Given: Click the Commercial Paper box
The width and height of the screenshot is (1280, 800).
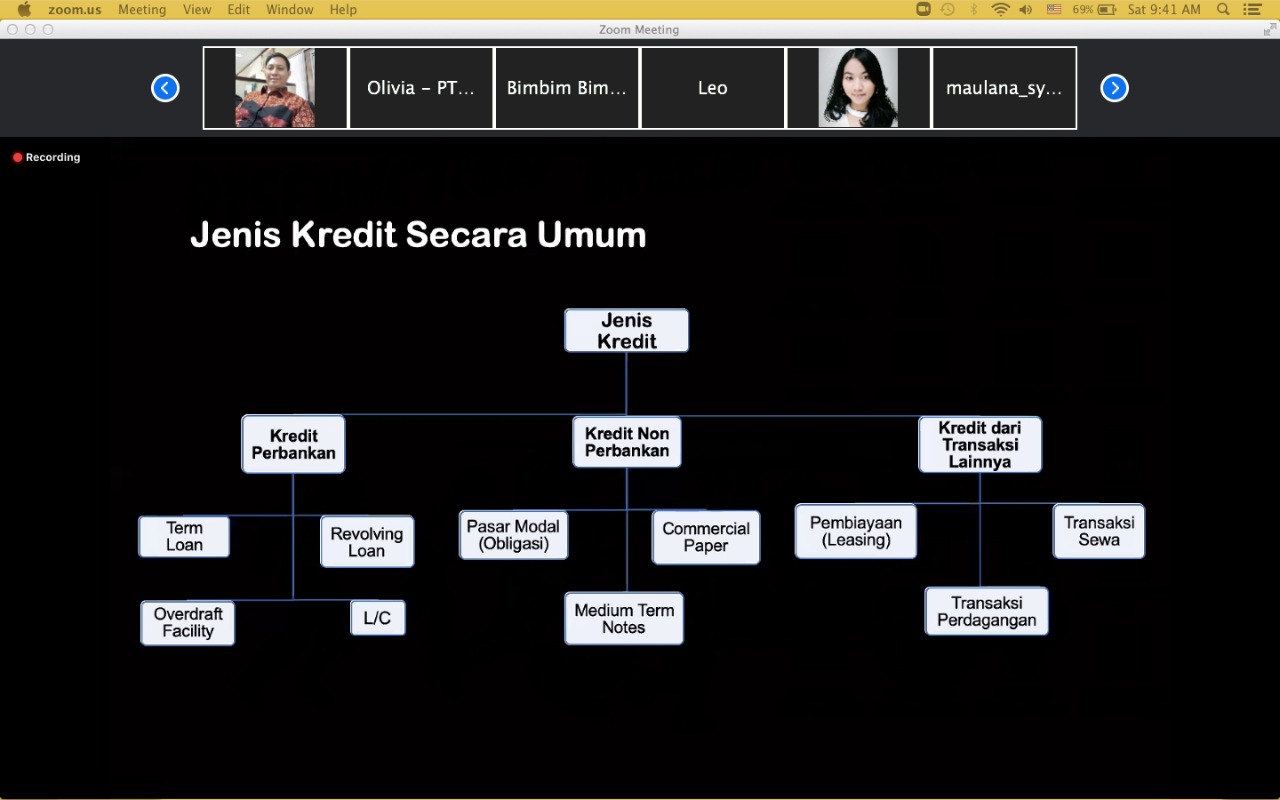Looking at the screenshot, I should tap(706, 537).
